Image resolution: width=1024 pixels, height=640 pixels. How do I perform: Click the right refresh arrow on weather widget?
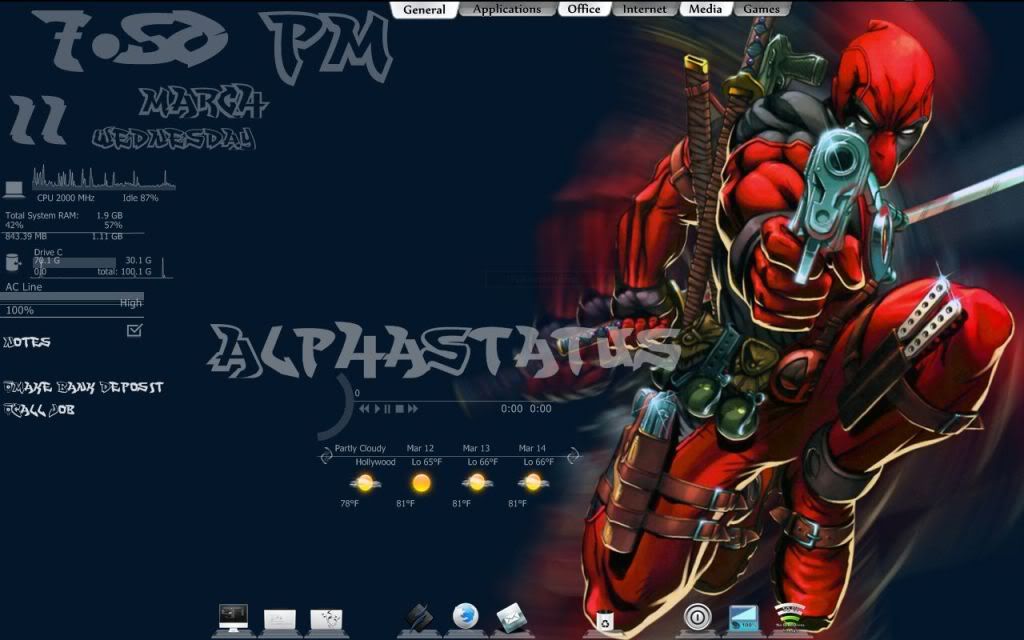(x=573, y=456)
